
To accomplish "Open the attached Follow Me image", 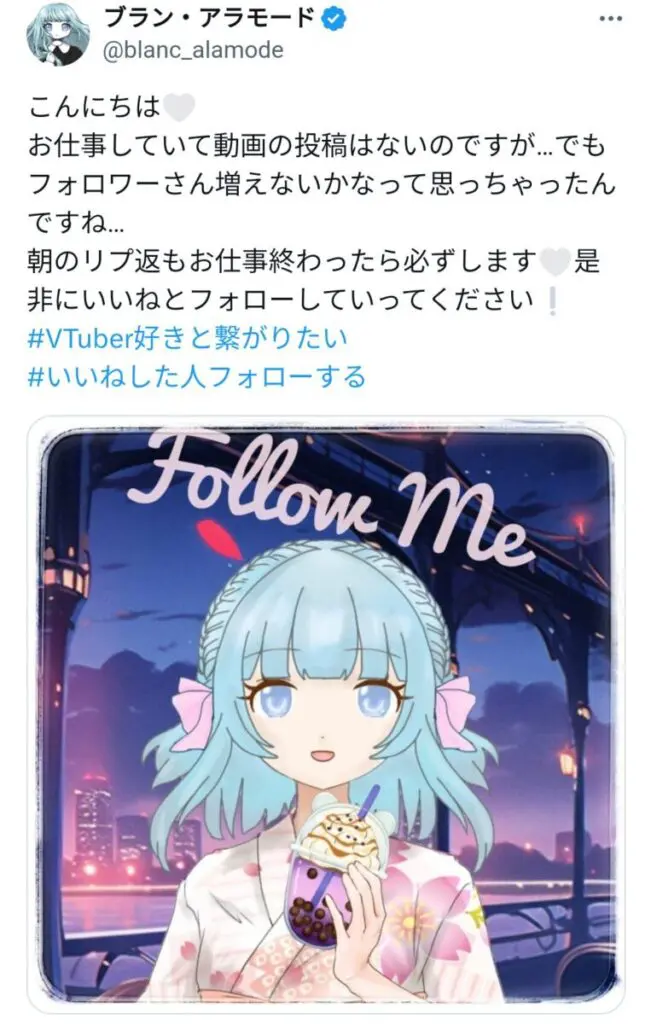I will [326, 715].
